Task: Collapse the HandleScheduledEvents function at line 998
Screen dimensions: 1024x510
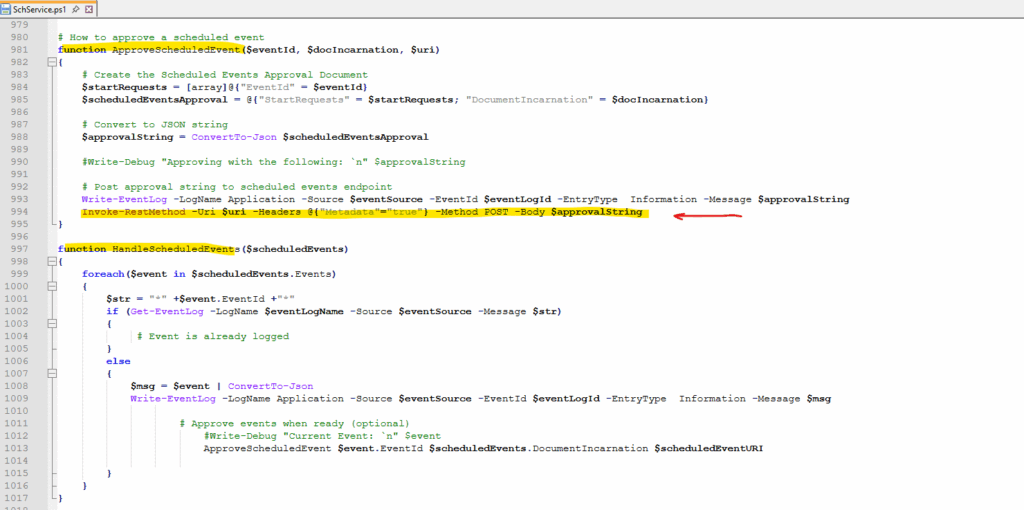Action: (x=52, y=262)
